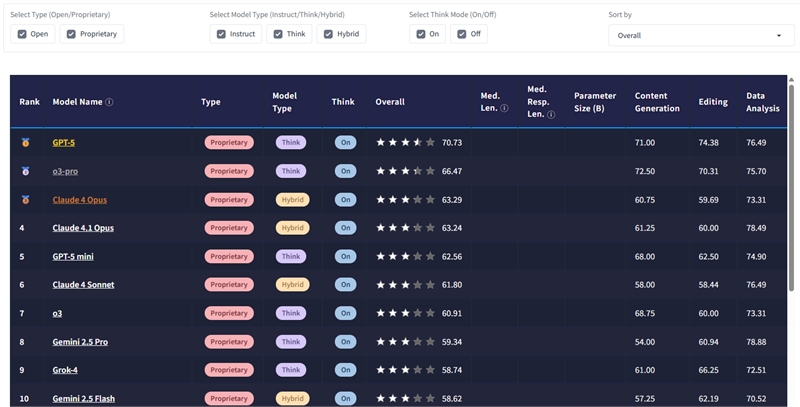The width and height of the screenshot is (800, 407).
Task: Open the Grok-4 model link
Action: 65,370
